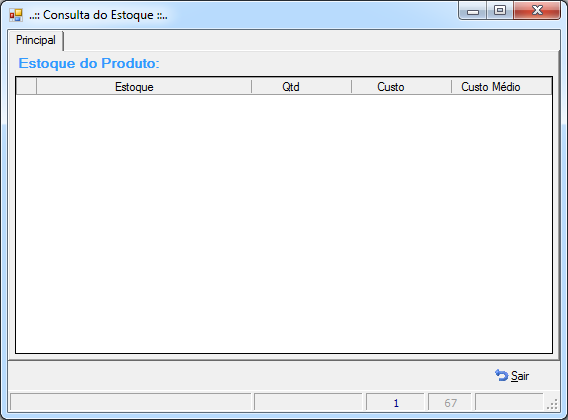Maximize the Consulta do Estoque window
Screen dimensions: 568x420
(500, 11)
